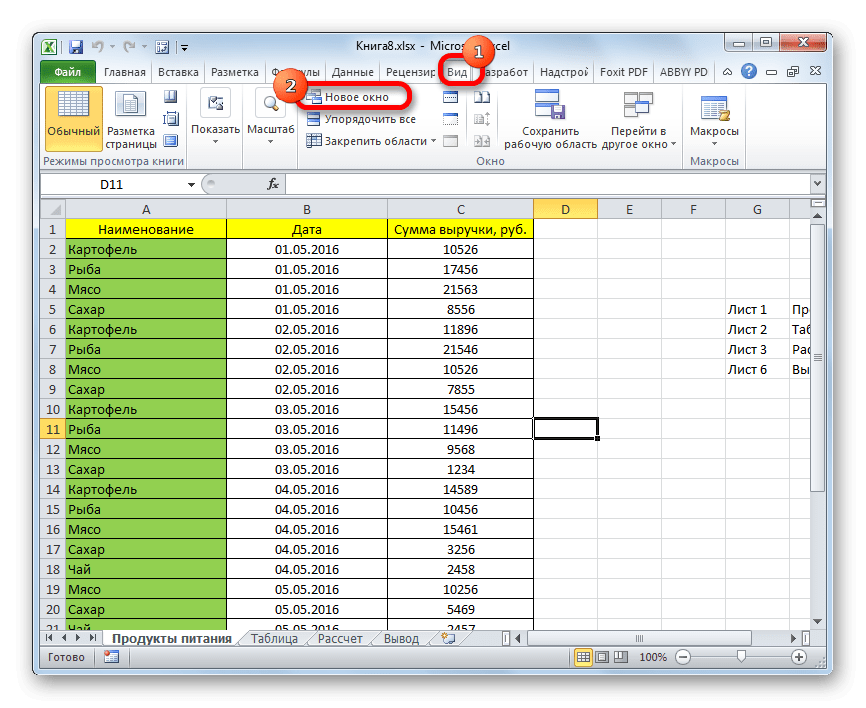Click Сохранить рабочую область button
Viewport: 866px width, 708px height.
click(x=550, y=119)
